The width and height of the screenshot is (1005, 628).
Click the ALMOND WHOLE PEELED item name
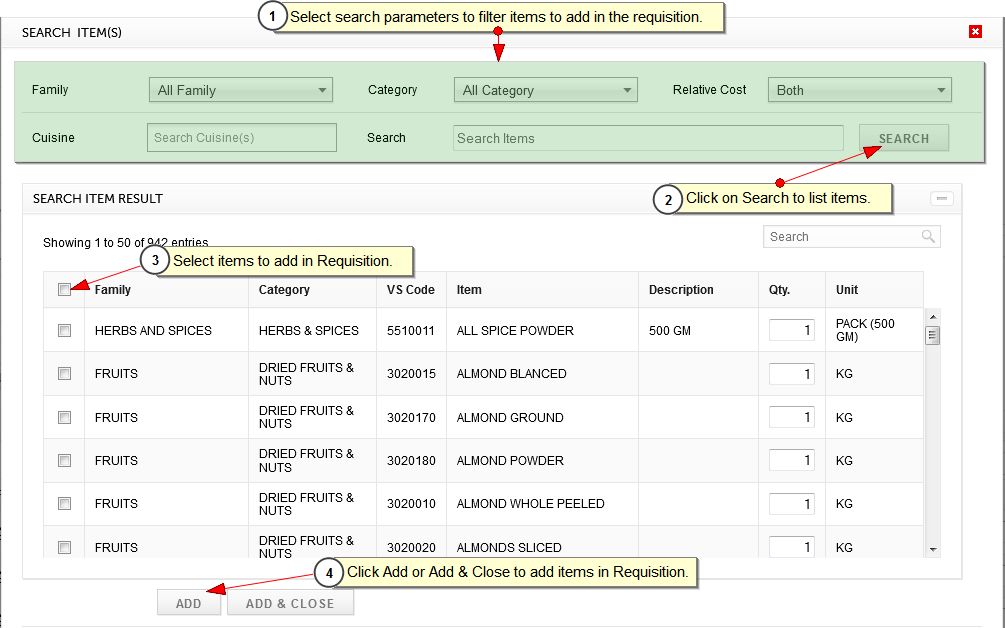click(x=531, y=504)
